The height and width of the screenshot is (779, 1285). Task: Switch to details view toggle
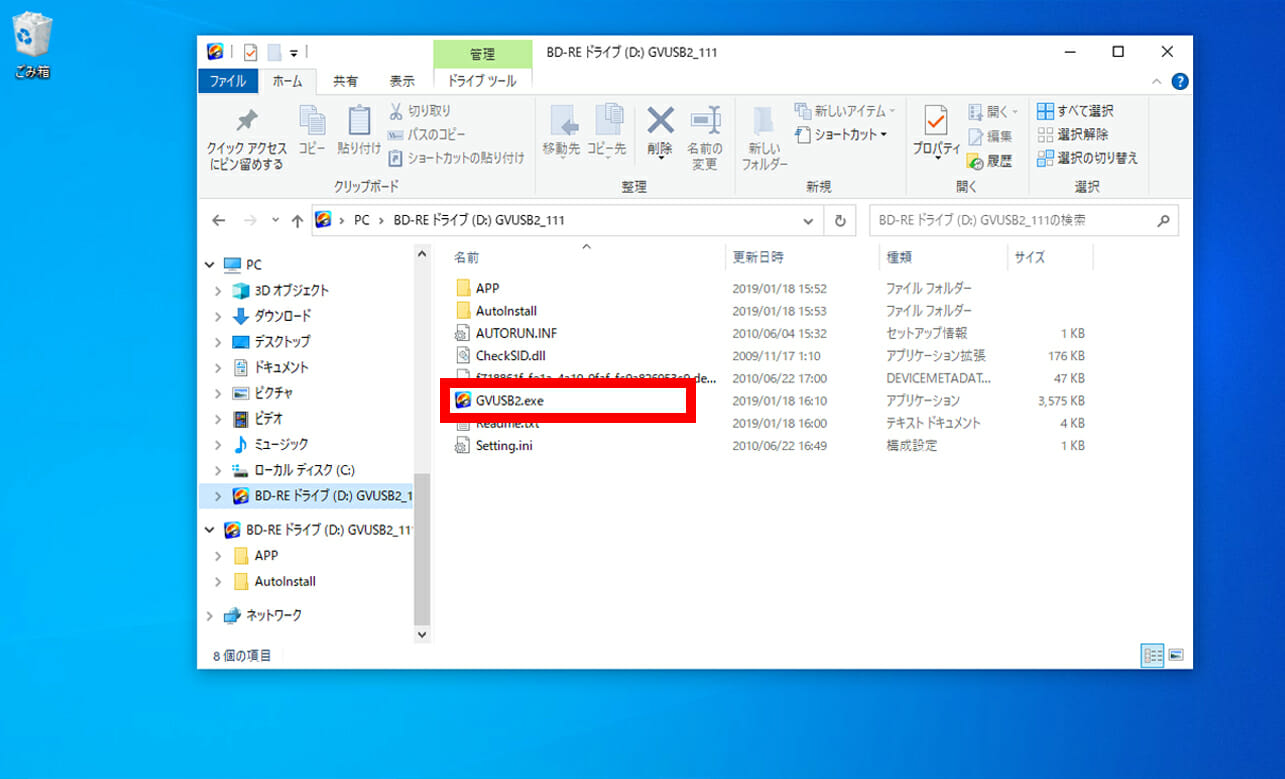coord(1153,655)
